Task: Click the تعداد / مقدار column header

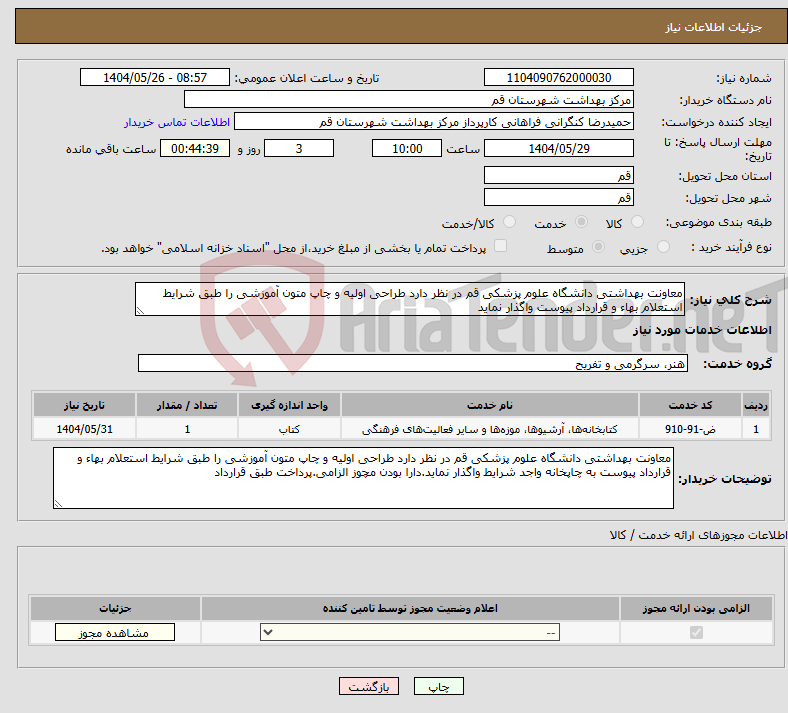Action: point(187,405)
